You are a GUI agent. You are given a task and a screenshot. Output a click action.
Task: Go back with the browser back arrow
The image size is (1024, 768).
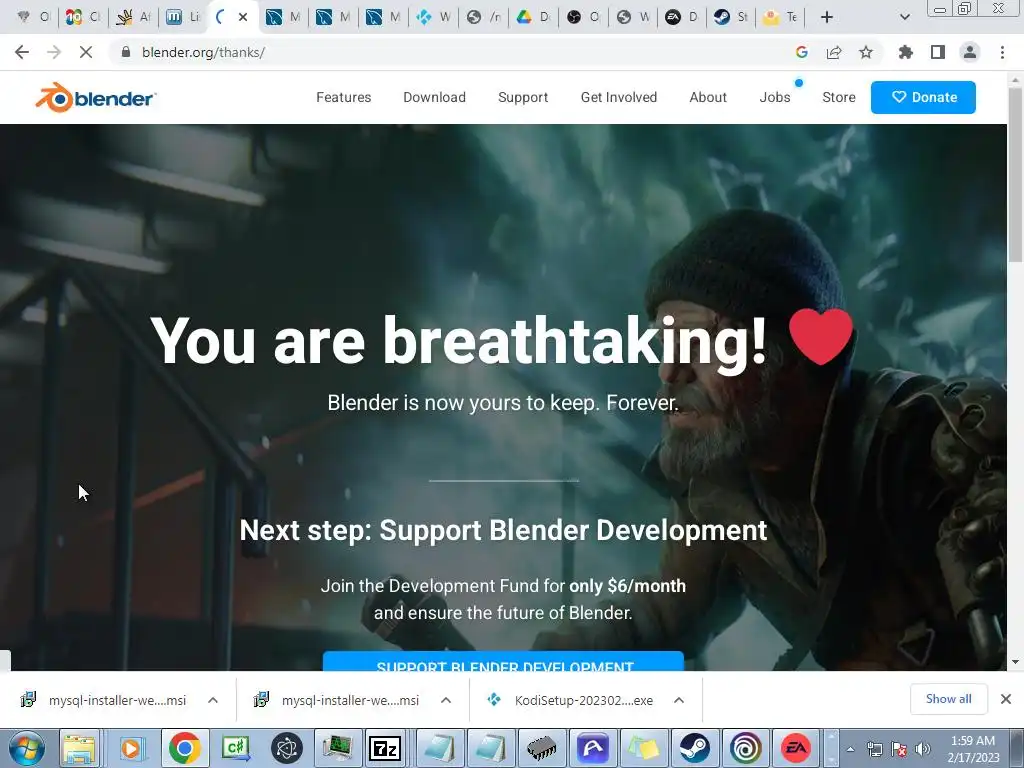(x=22, y=52)
